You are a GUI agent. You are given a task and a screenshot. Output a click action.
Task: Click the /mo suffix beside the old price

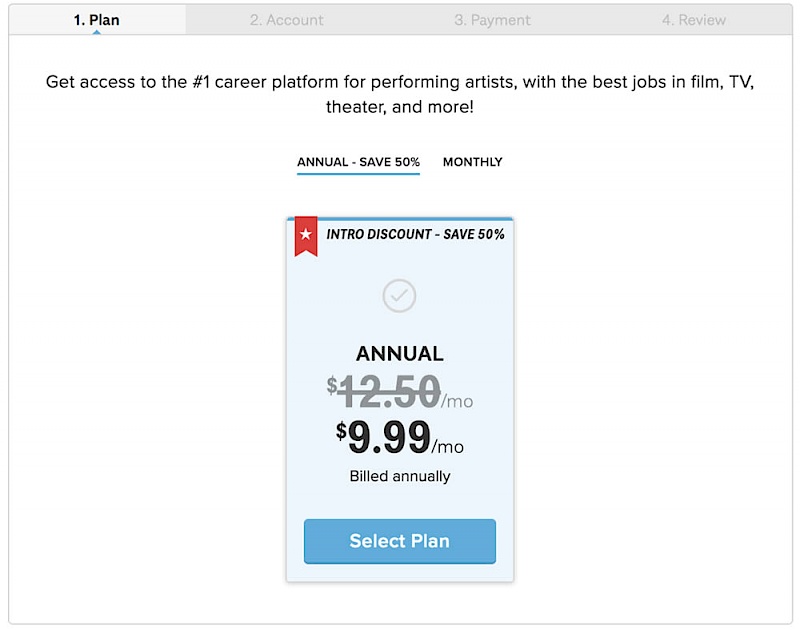[457, 402]
